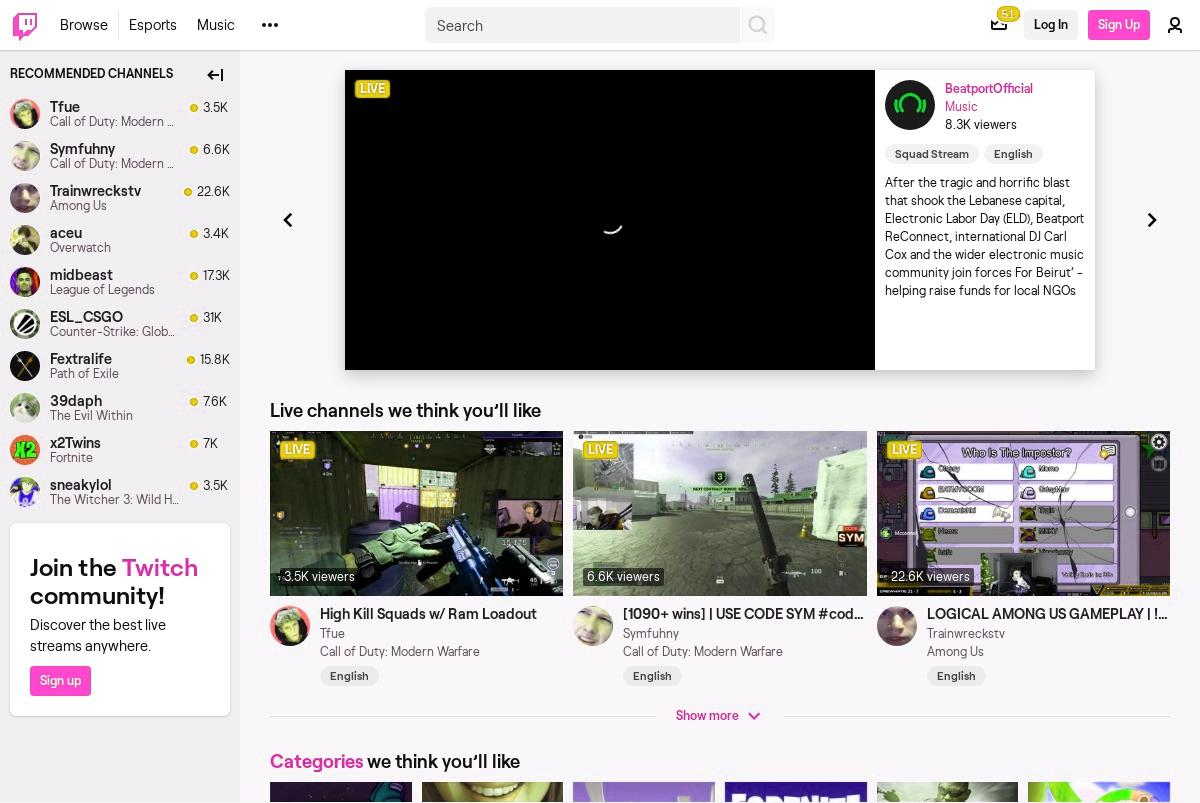Click the [1090+ wins] stream title

pos(743,614)
